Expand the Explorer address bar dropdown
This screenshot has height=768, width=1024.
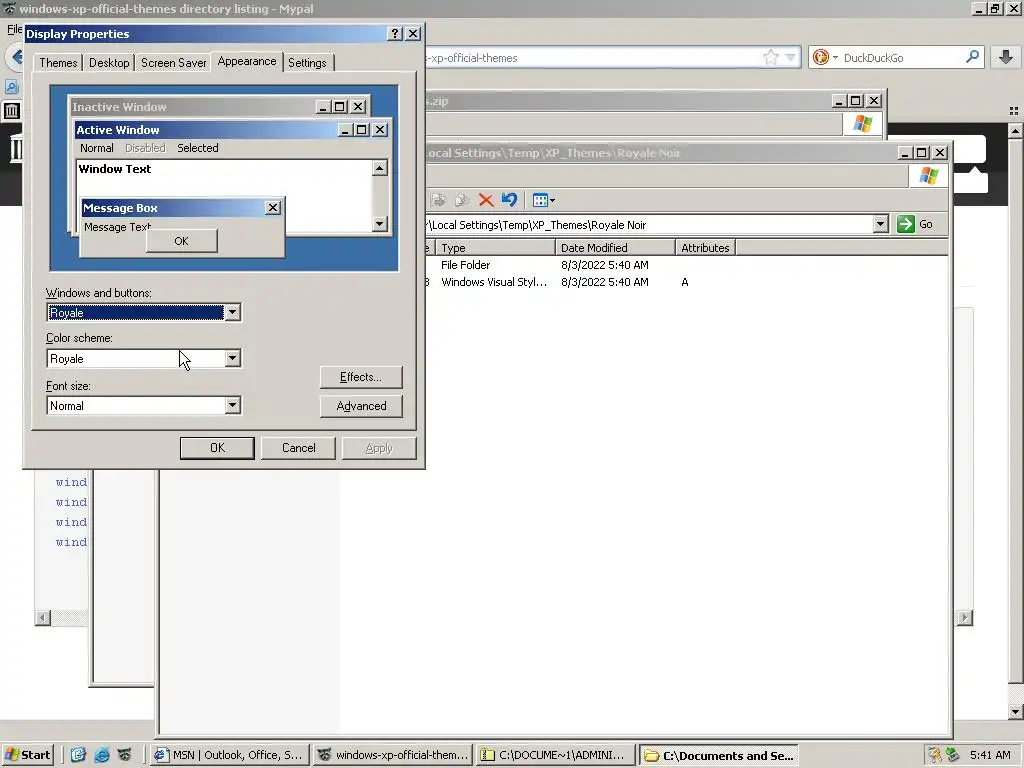(x=880, y=224)
